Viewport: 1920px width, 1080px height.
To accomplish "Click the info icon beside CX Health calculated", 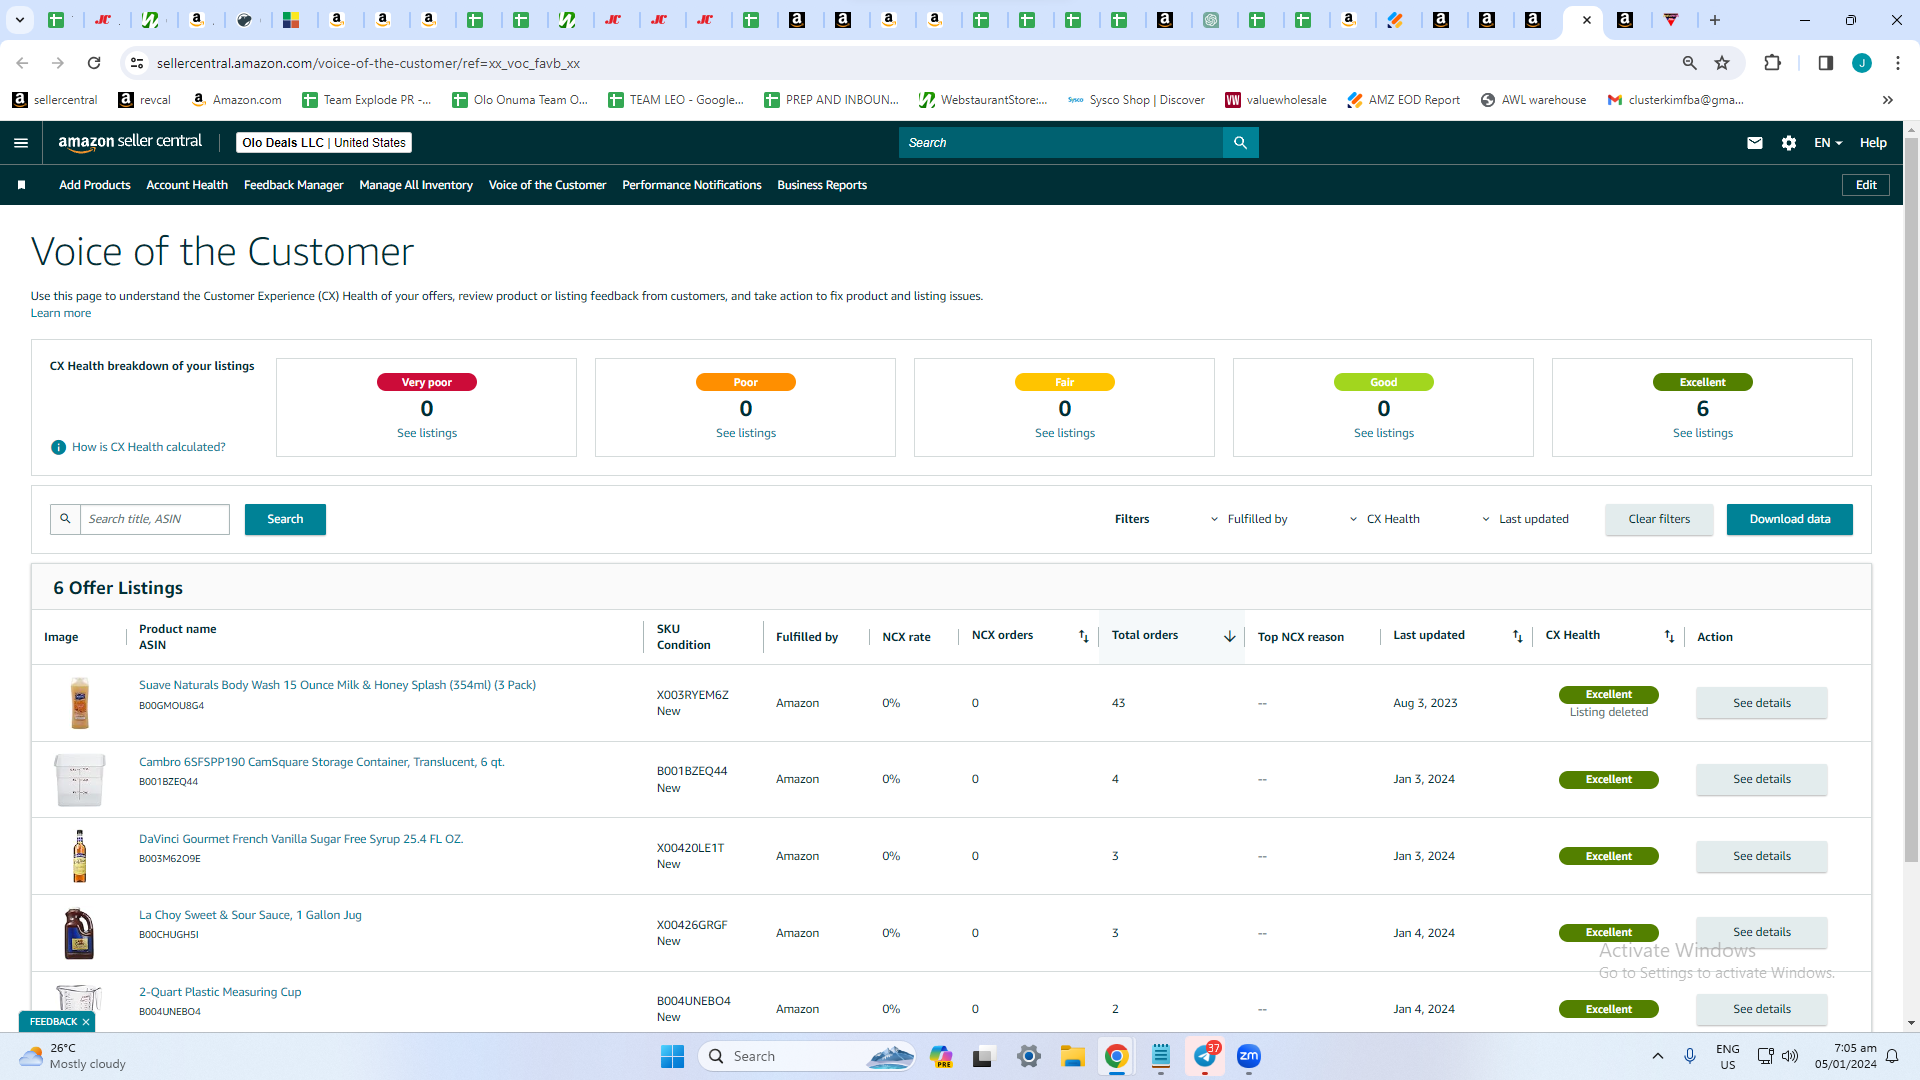I will pyautogui.click(x=58, y=447).
